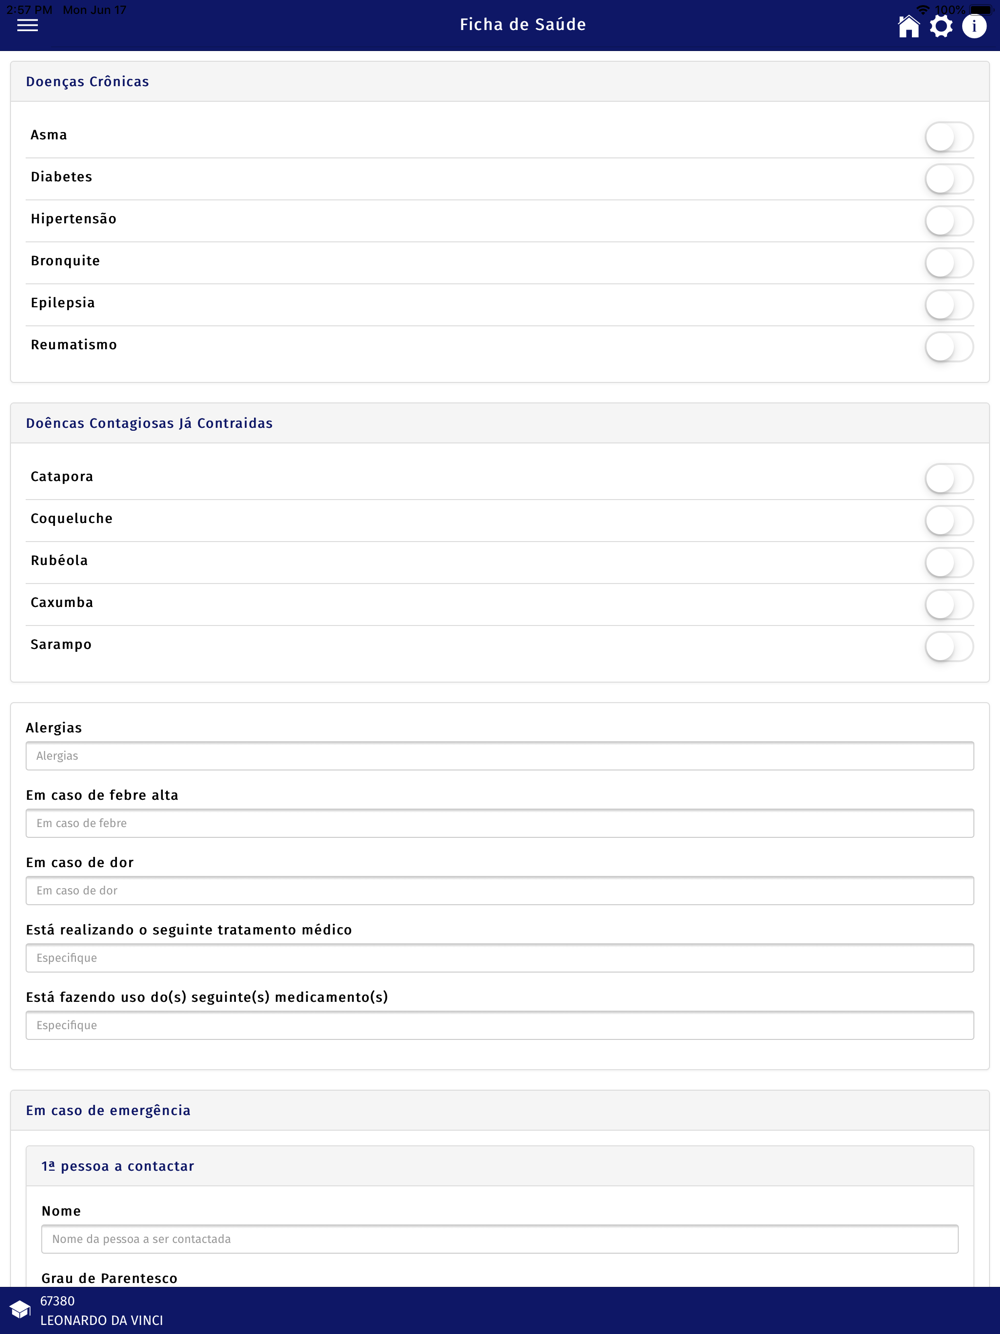Switch on Catapora
1000x1334 pixels.
(x=948, y=479)
